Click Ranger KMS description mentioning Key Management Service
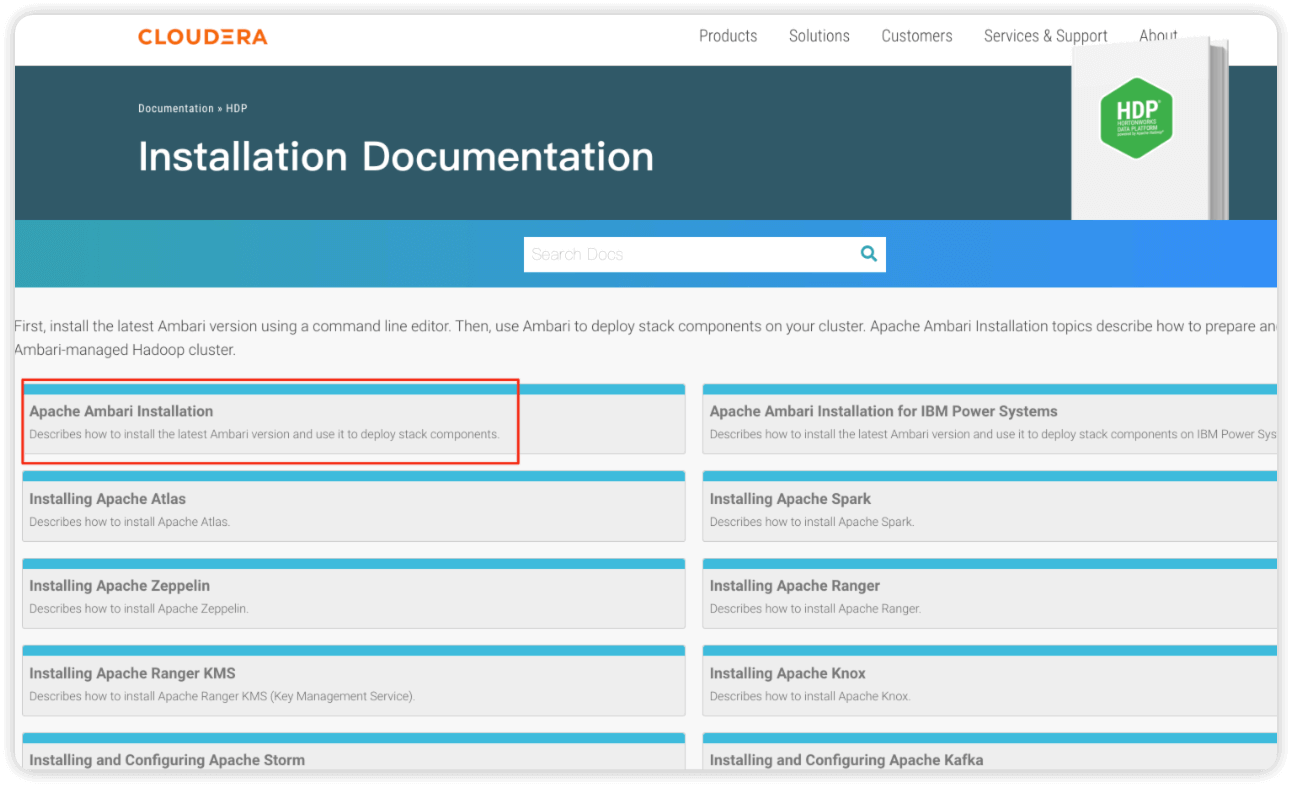The height and width of the screenshot is (786, 1292). [x=221, y=696]
